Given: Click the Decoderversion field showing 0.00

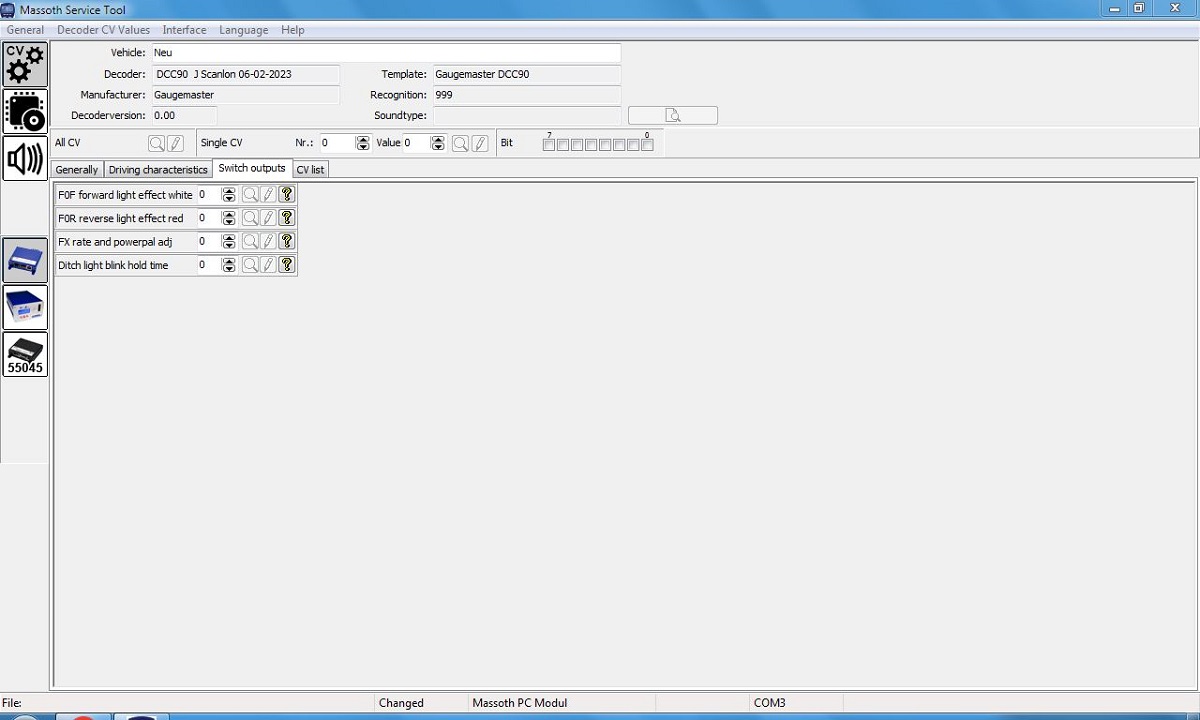Looking at the screenshot, I should 183,116.
